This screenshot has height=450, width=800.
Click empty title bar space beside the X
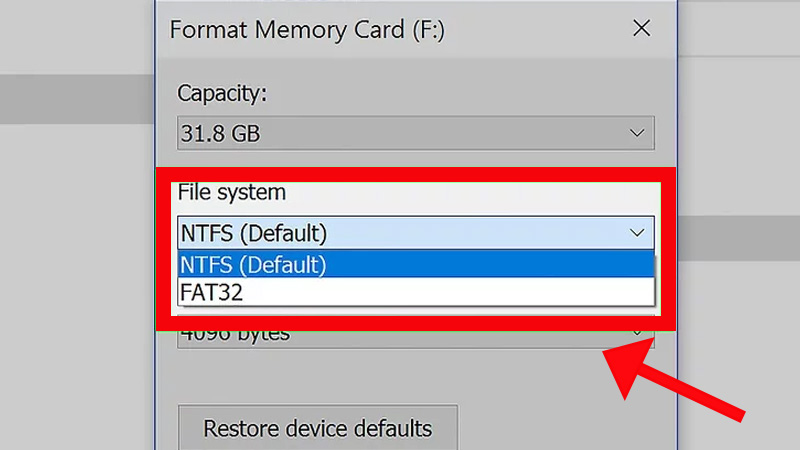540,29
